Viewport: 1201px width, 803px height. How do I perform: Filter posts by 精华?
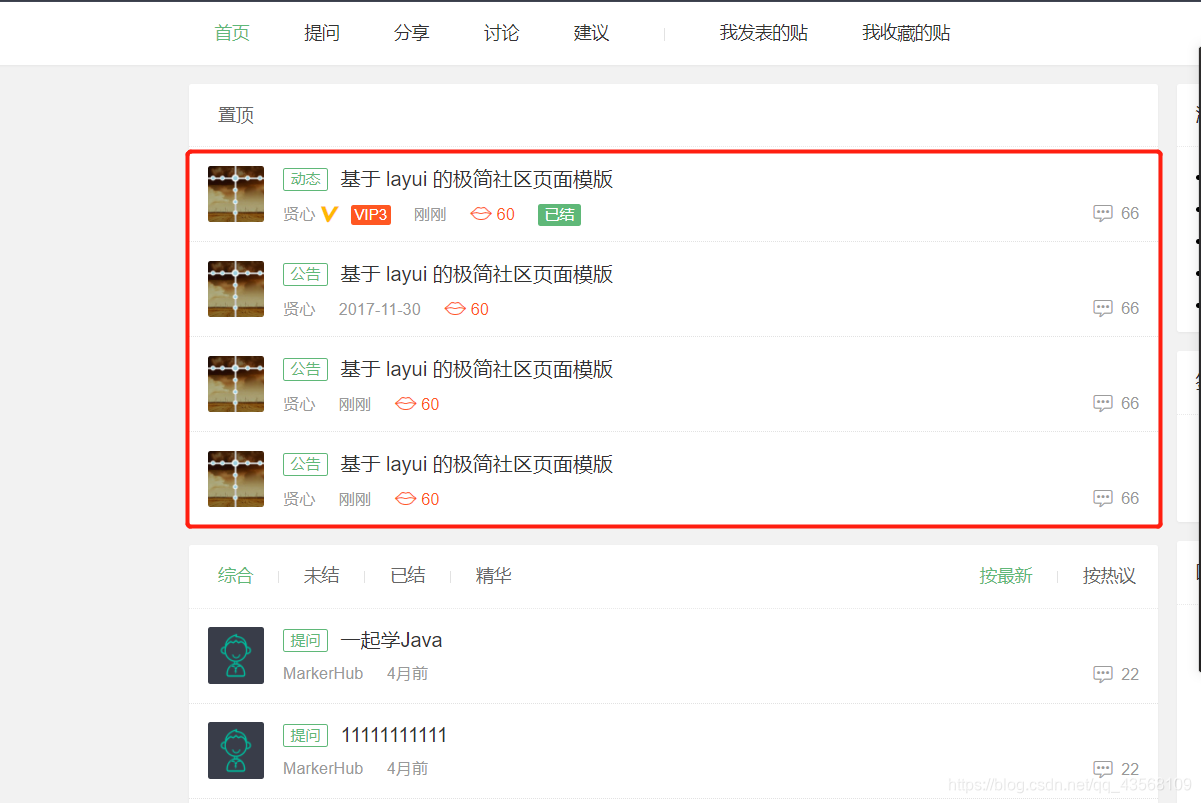[x=494, y=575]
